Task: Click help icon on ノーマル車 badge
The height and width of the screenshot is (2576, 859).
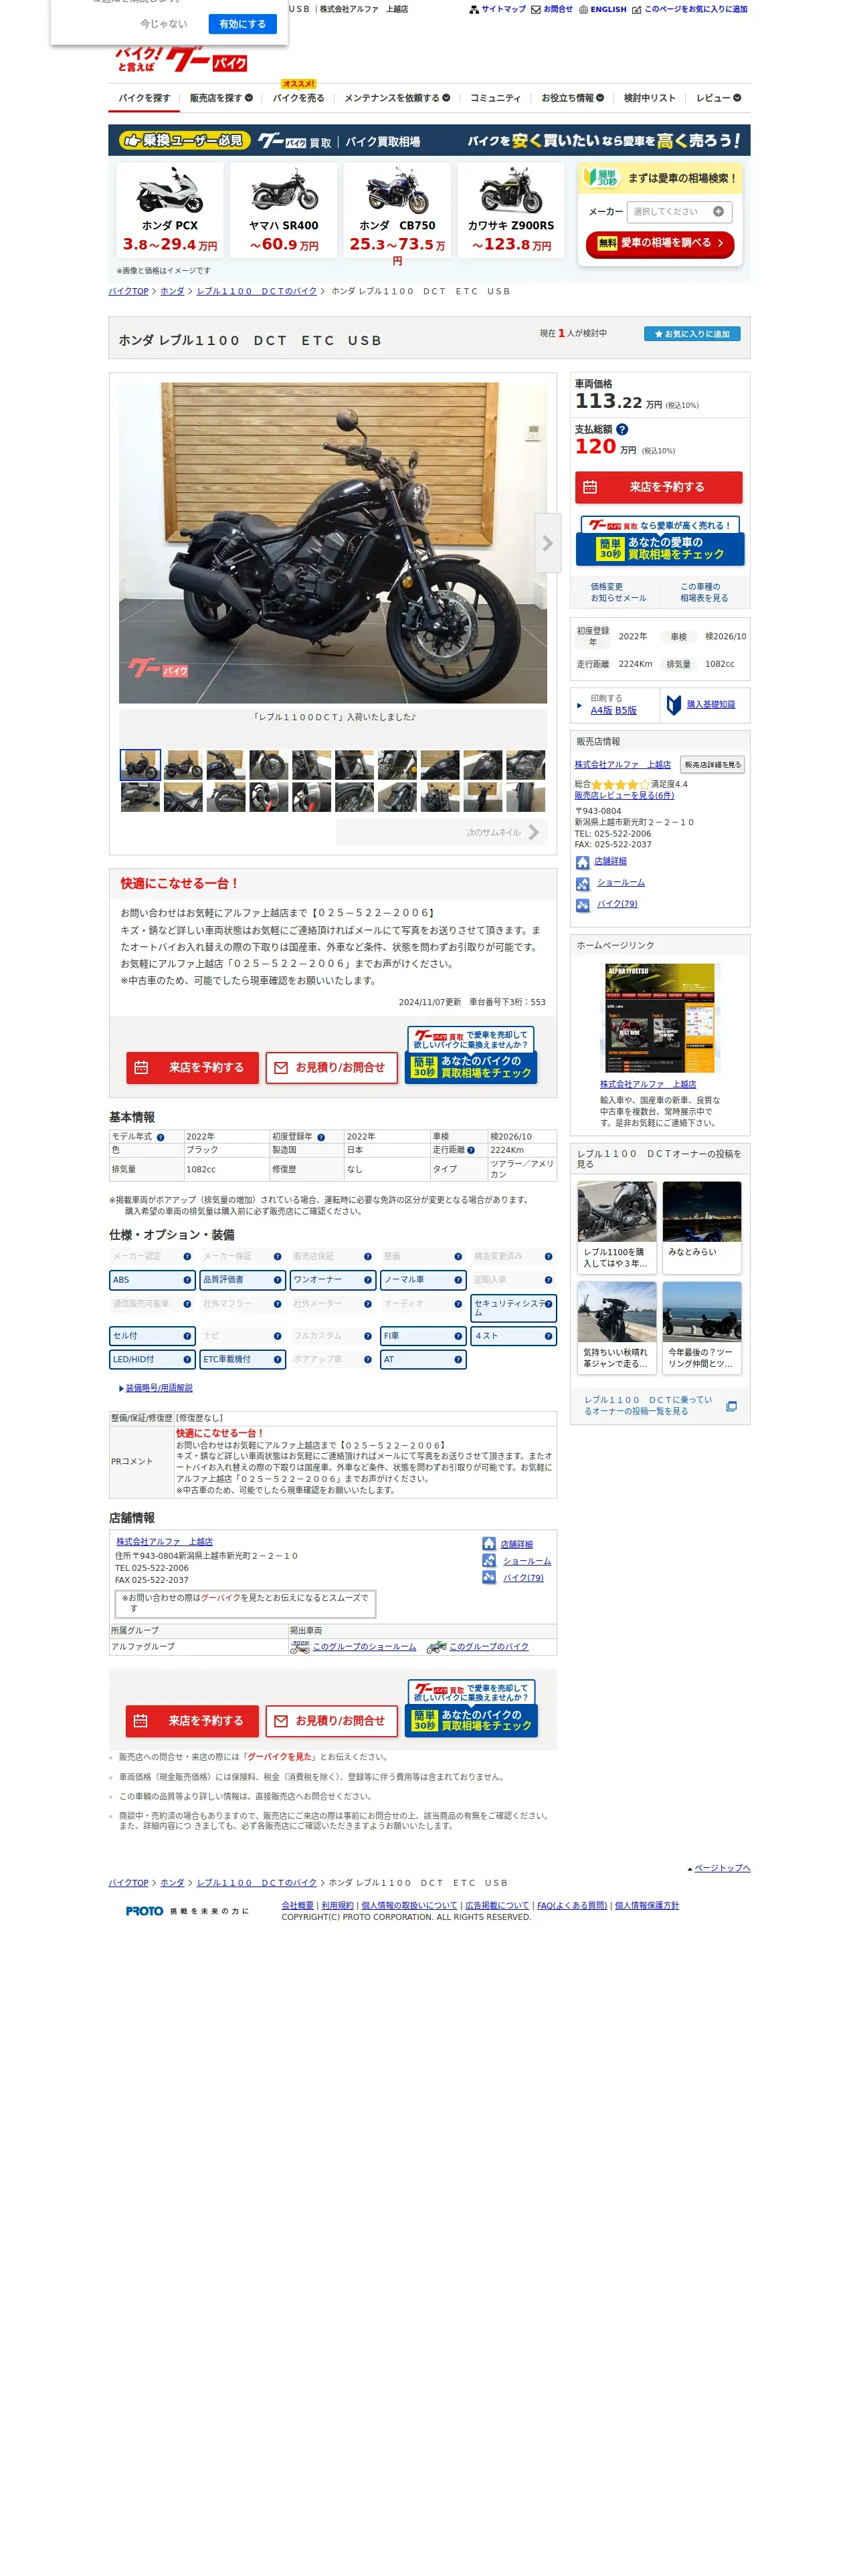Action: 458,1280
